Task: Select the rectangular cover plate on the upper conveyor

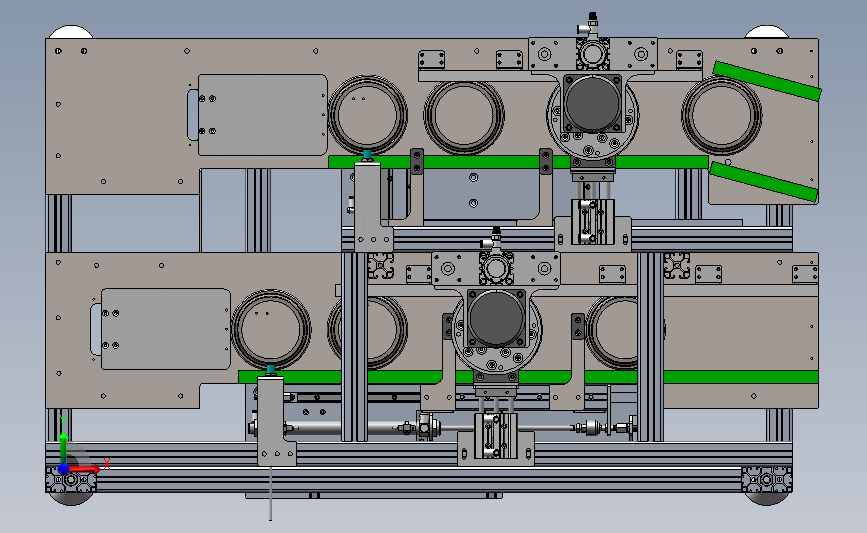Action: click(x=263, y=115)
